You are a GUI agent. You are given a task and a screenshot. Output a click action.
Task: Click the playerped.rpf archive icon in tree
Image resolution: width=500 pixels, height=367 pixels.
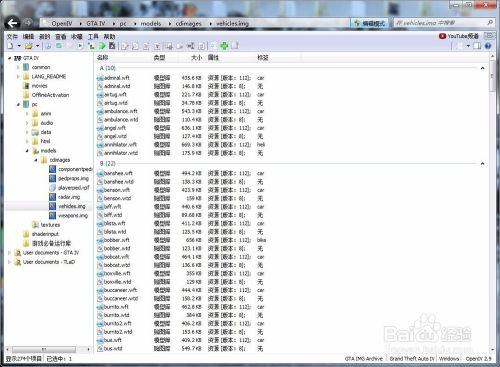[52, 188]
